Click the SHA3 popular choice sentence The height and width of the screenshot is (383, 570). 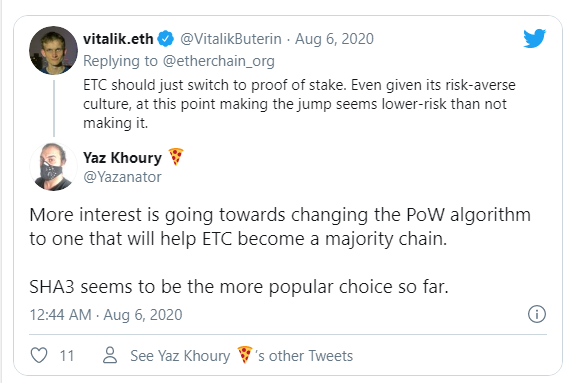239,287
